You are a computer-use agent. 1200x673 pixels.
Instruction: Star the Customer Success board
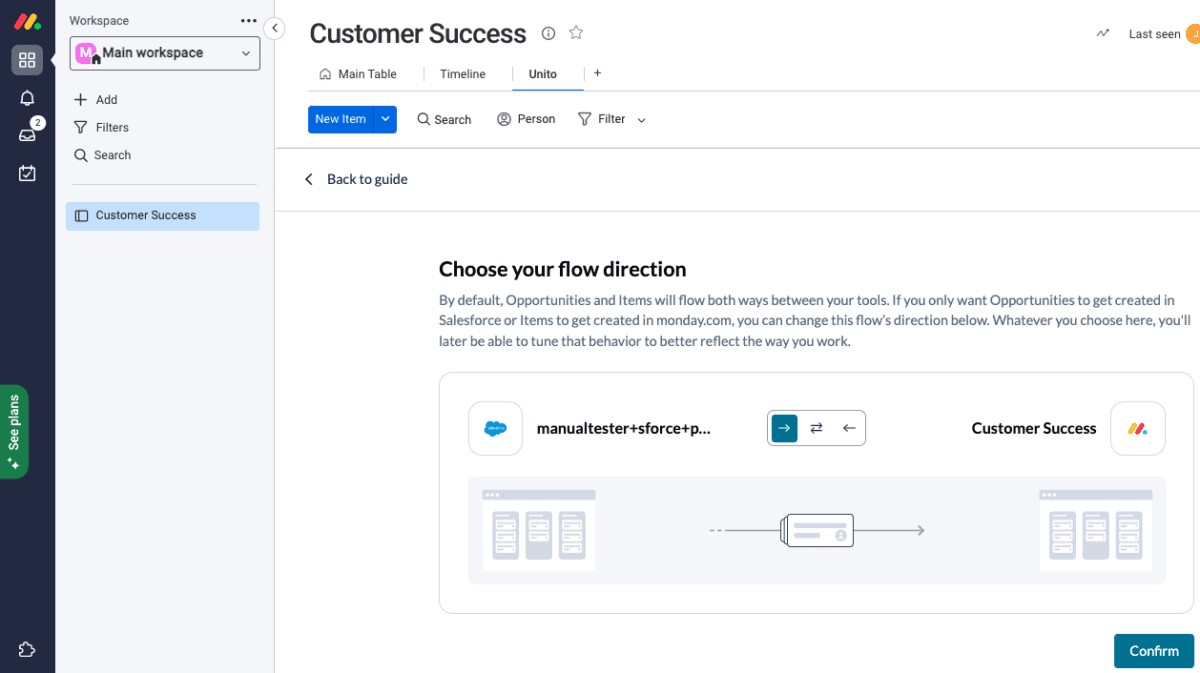click(x=576, y=33)
